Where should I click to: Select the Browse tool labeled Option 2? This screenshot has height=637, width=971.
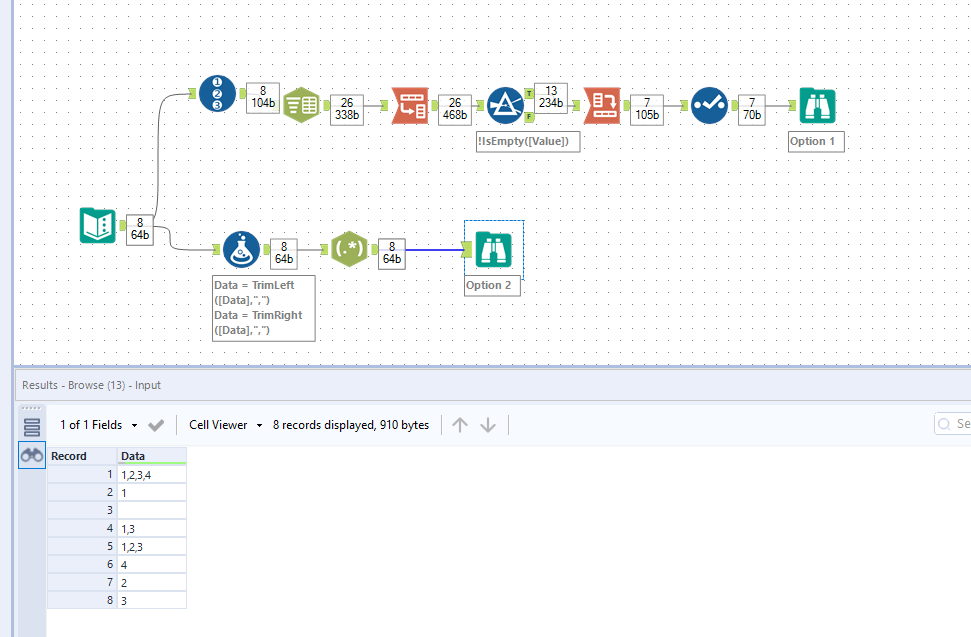(492, 249)
